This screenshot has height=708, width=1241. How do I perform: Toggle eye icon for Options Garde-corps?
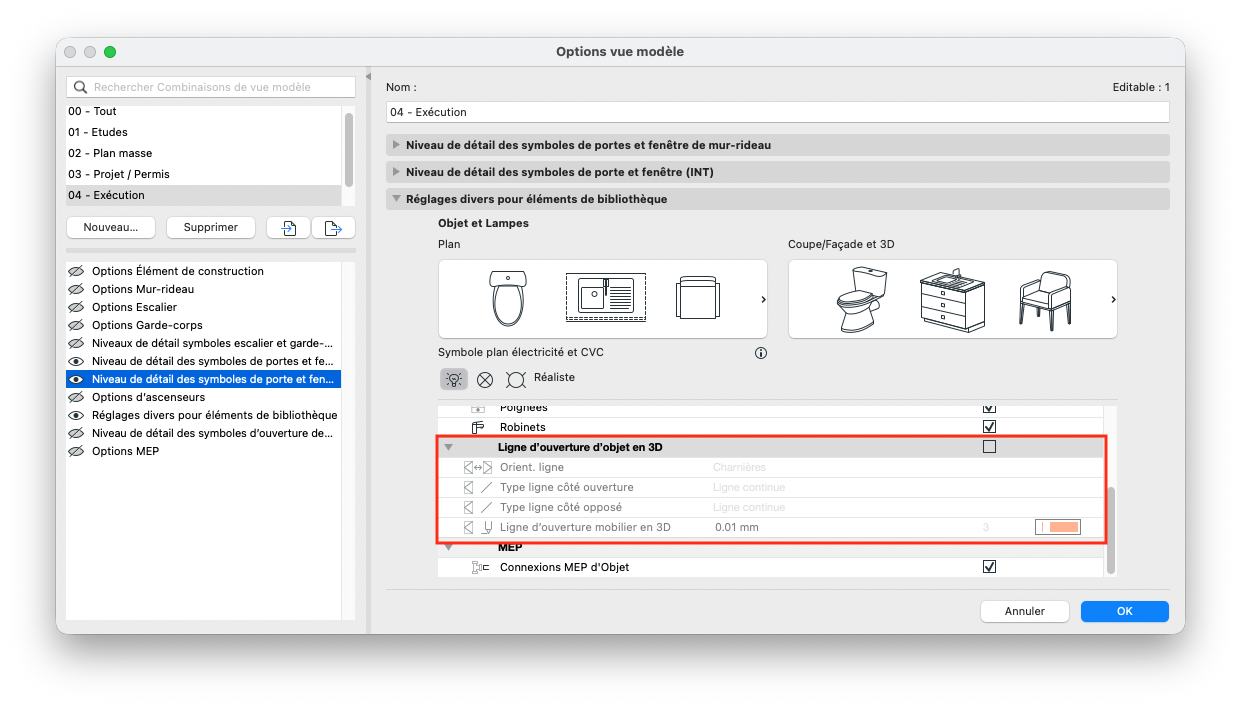click(75, 325)
